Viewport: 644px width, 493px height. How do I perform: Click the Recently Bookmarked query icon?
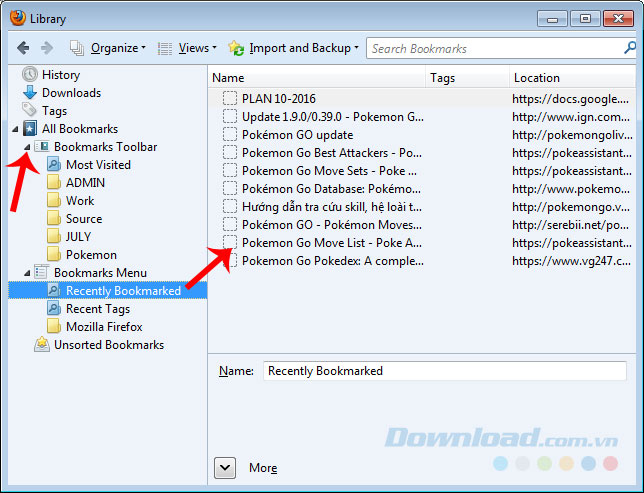pos(54,290)
